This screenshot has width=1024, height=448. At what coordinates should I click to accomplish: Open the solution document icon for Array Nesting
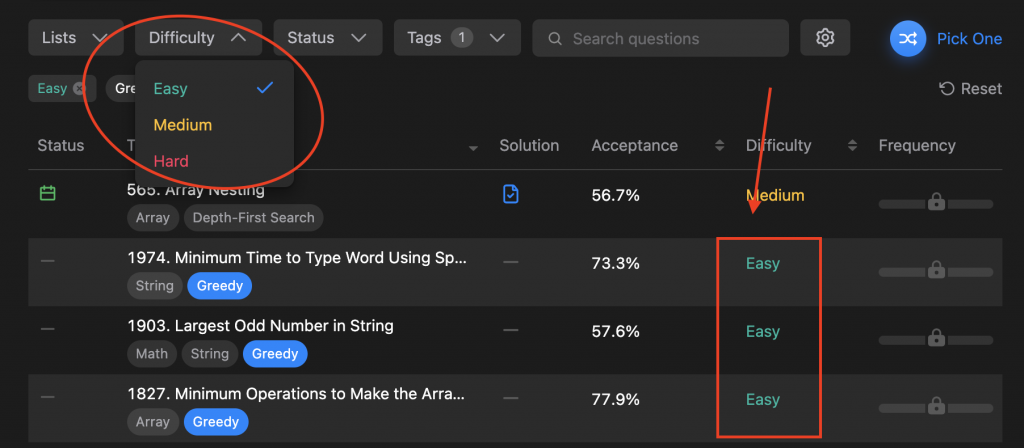[x=511, y=194]
